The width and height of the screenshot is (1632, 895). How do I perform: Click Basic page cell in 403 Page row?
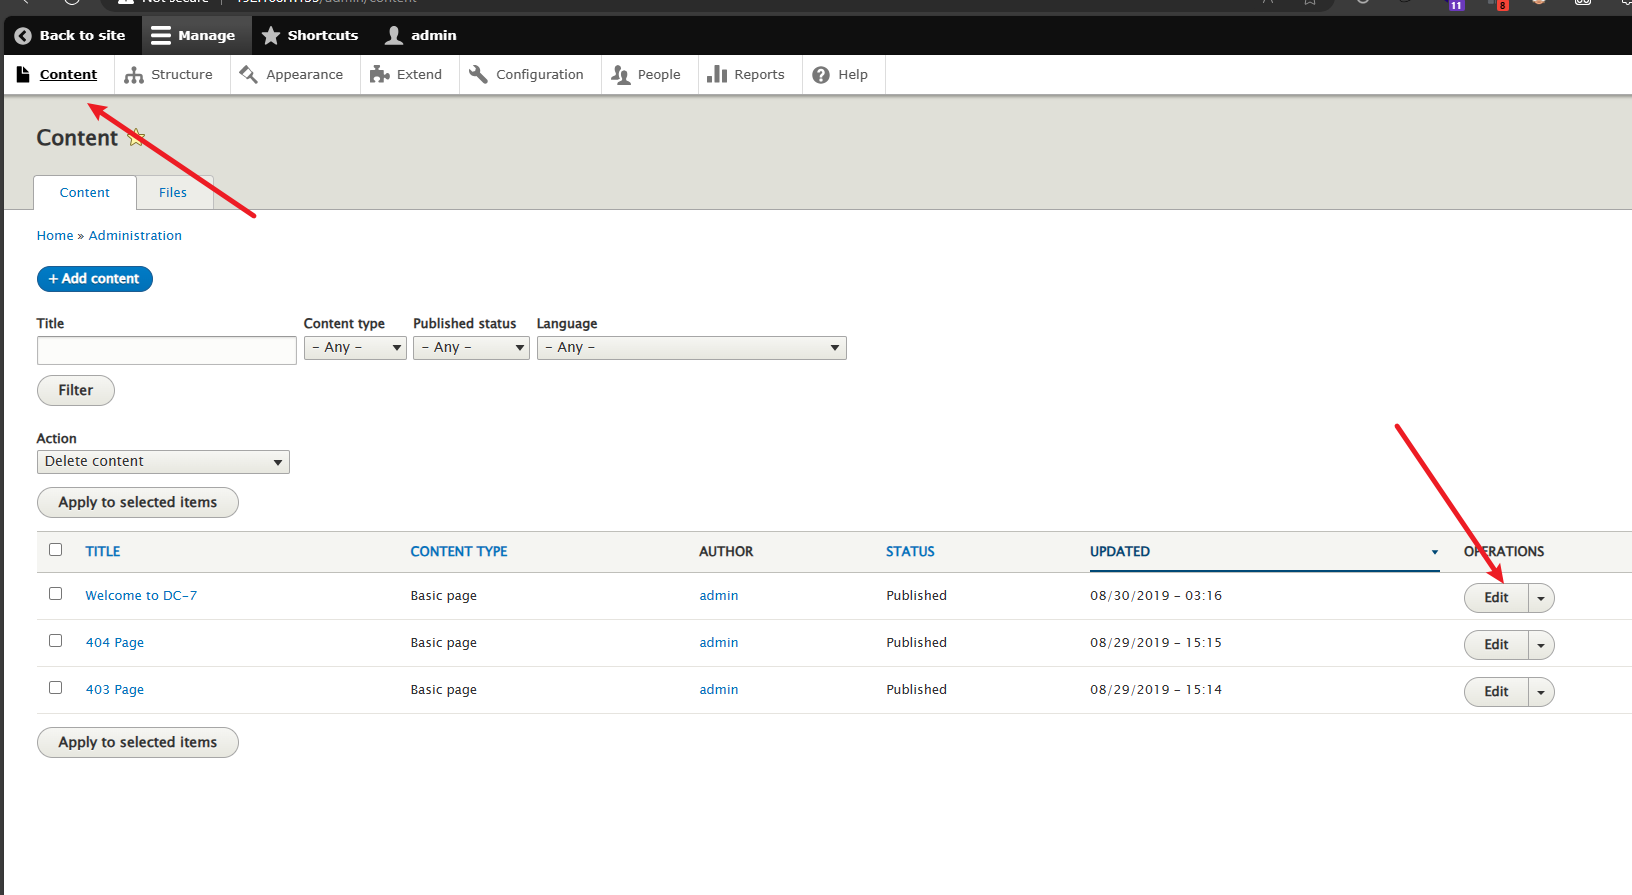(444, 689)
